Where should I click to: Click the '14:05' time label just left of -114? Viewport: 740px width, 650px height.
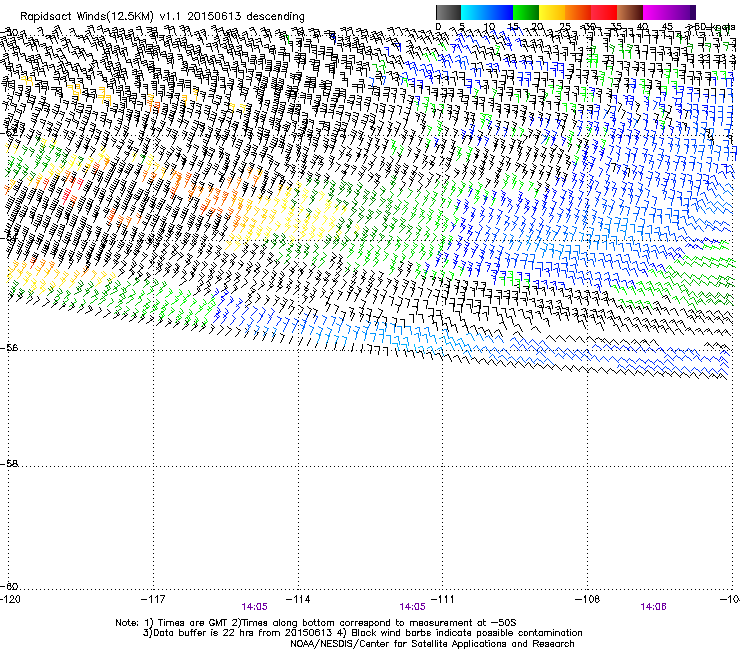point(254,607)
